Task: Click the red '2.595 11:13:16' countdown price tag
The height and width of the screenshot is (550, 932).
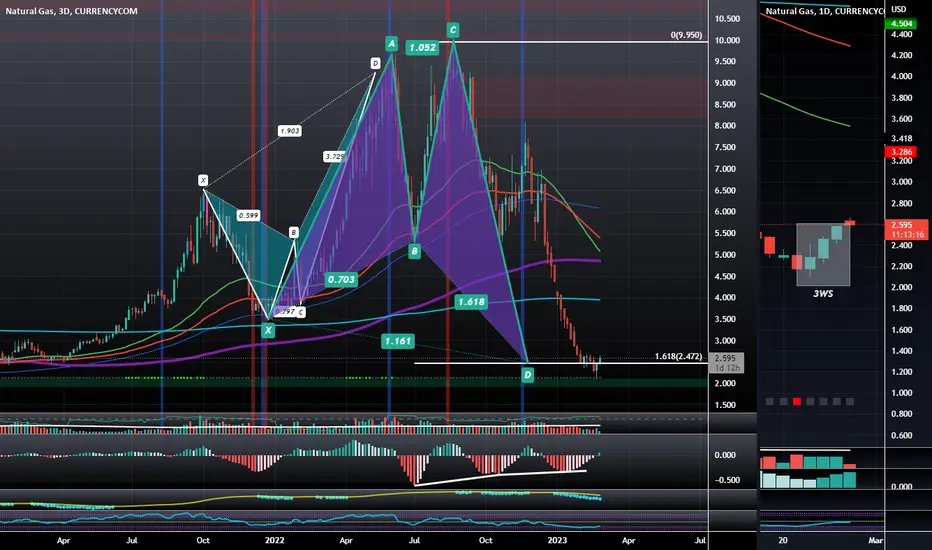Action: coord(906,230)
